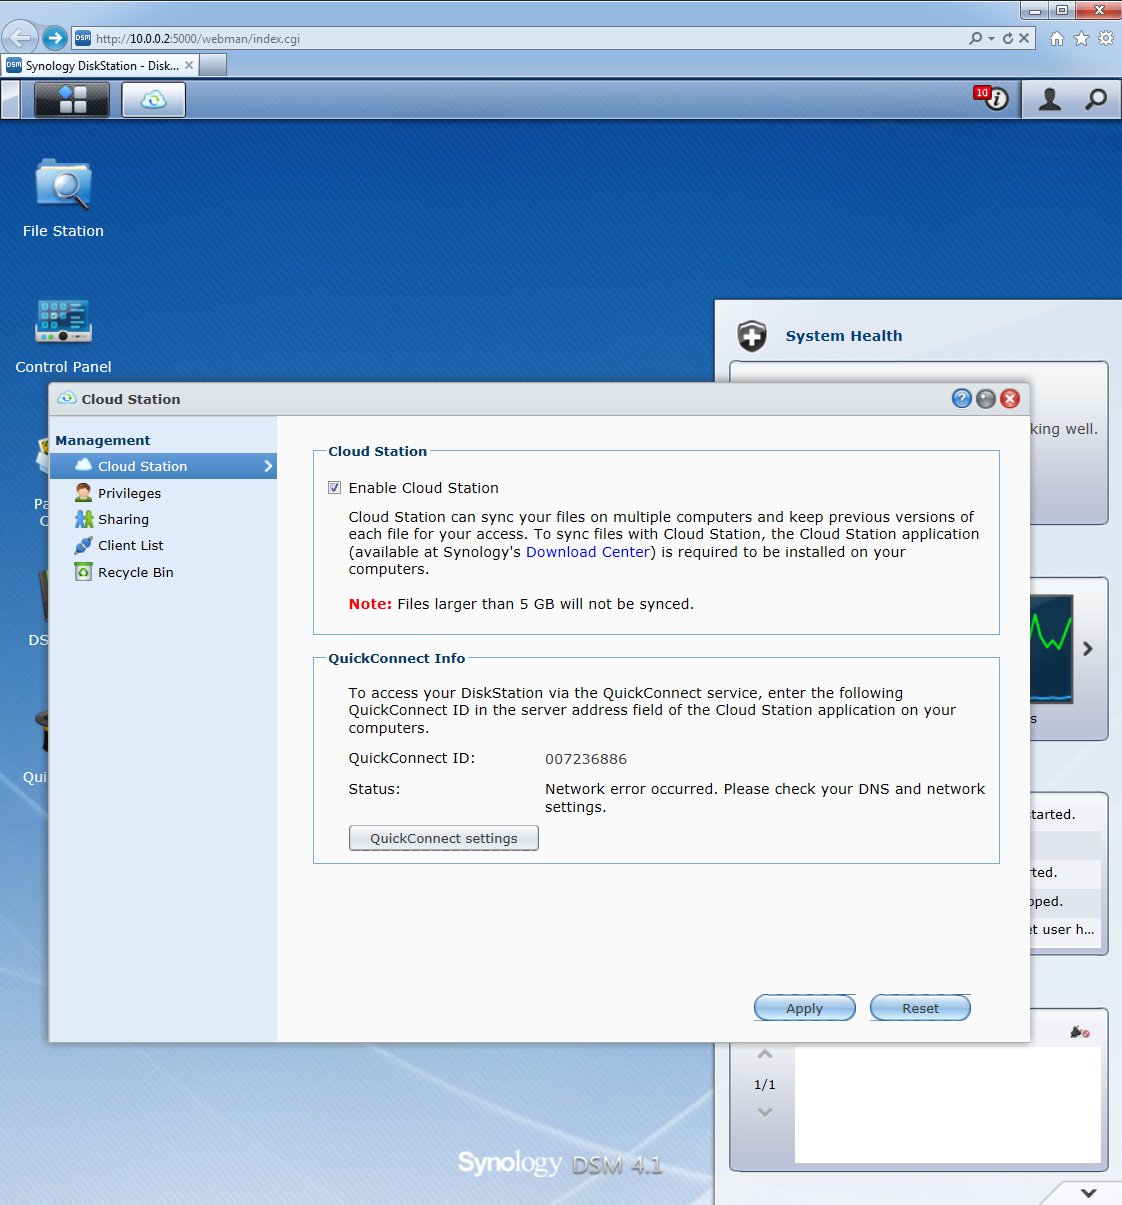Open Recycle Bin in sidebar
This screenshot has width=1122, height=1205.
[135, 572]
